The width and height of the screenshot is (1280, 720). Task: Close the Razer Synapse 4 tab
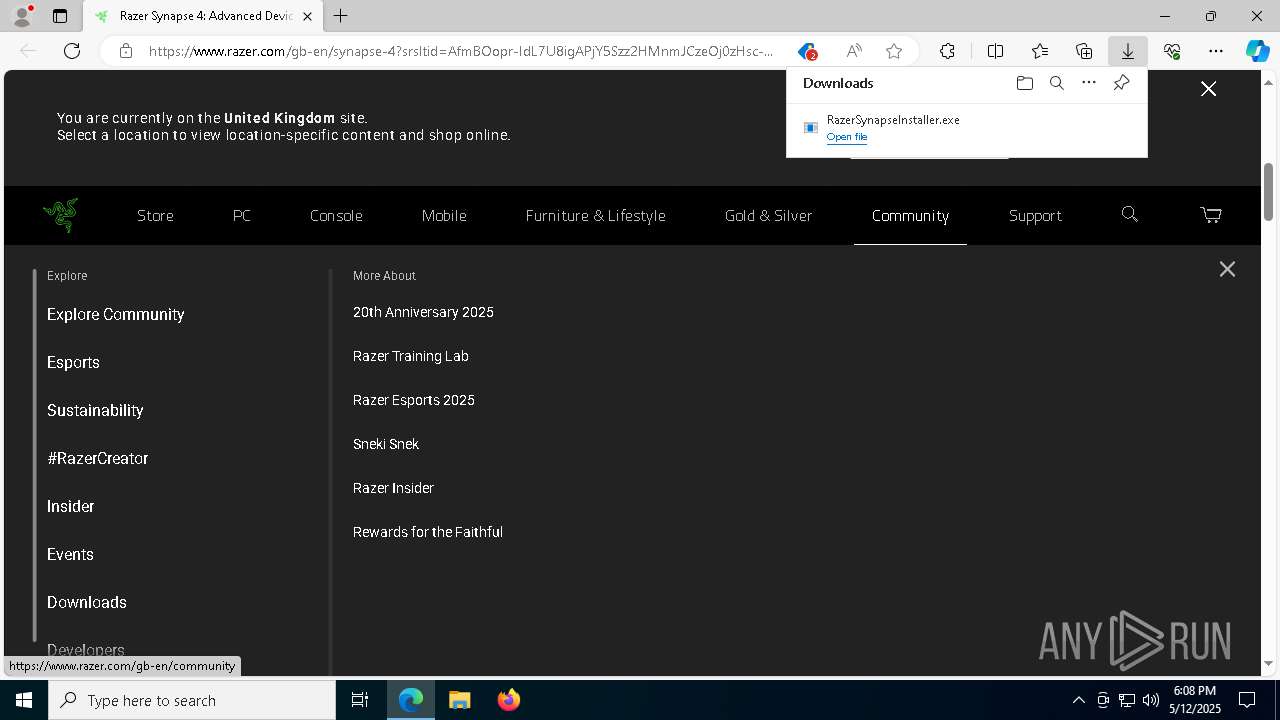307,16
